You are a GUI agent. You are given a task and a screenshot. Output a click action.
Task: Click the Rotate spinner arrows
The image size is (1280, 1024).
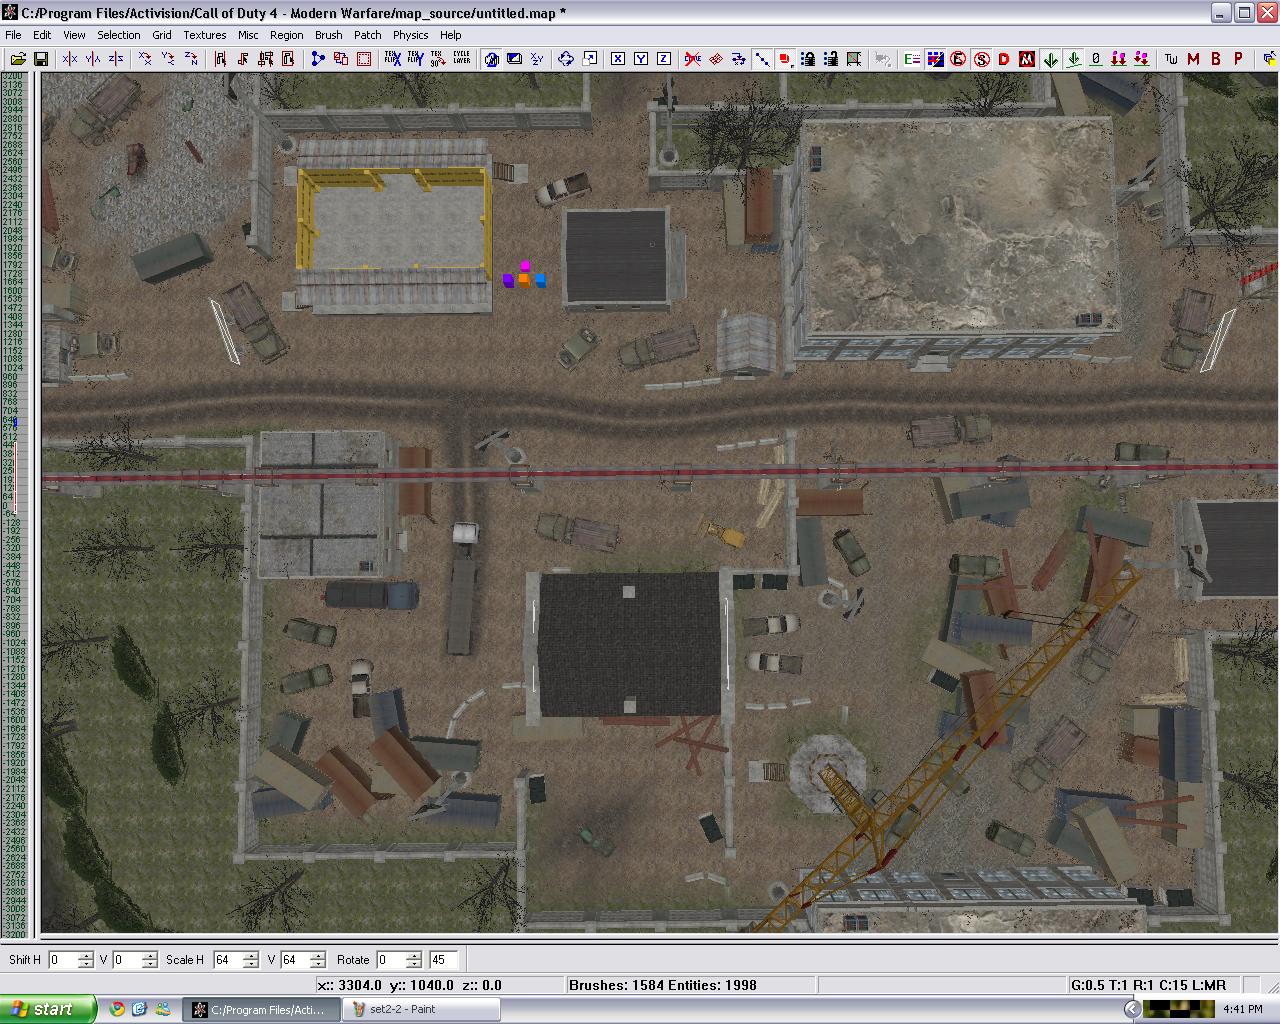[x=414, y=960]
